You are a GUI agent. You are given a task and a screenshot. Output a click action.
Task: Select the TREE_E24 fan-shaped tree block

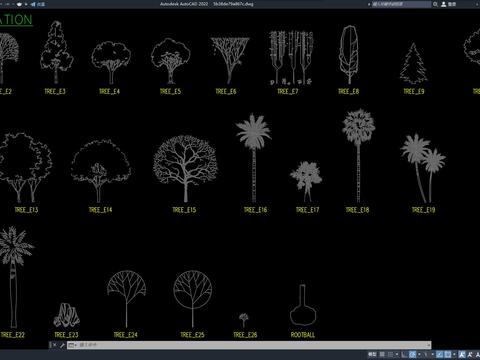126,299
